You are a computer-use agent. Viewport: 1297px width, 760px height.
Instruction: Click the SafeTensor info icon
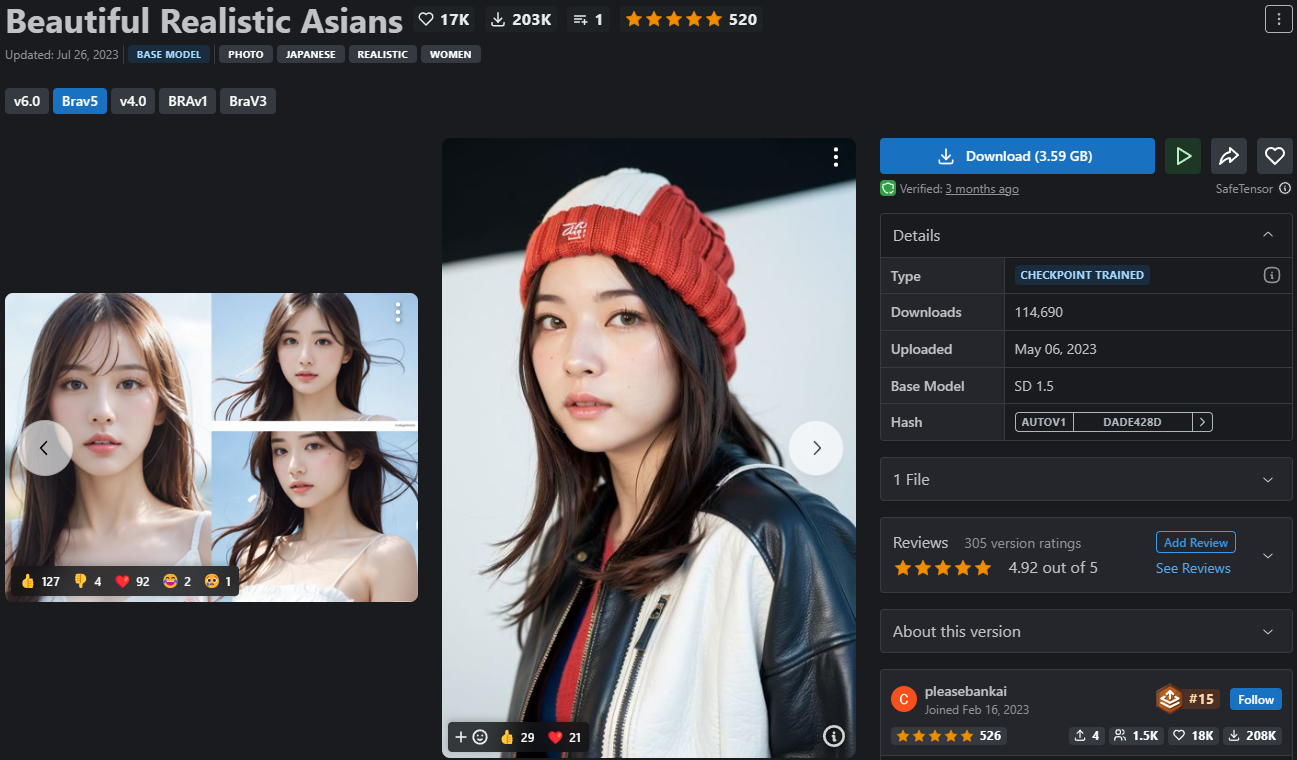(1285, 188)
